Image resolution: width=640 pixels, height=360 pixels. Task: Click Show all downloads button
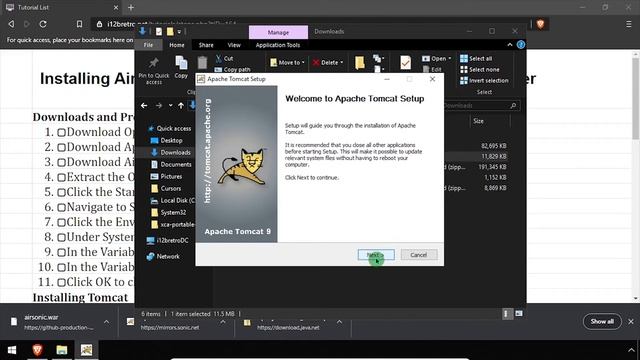pos(602,322)
